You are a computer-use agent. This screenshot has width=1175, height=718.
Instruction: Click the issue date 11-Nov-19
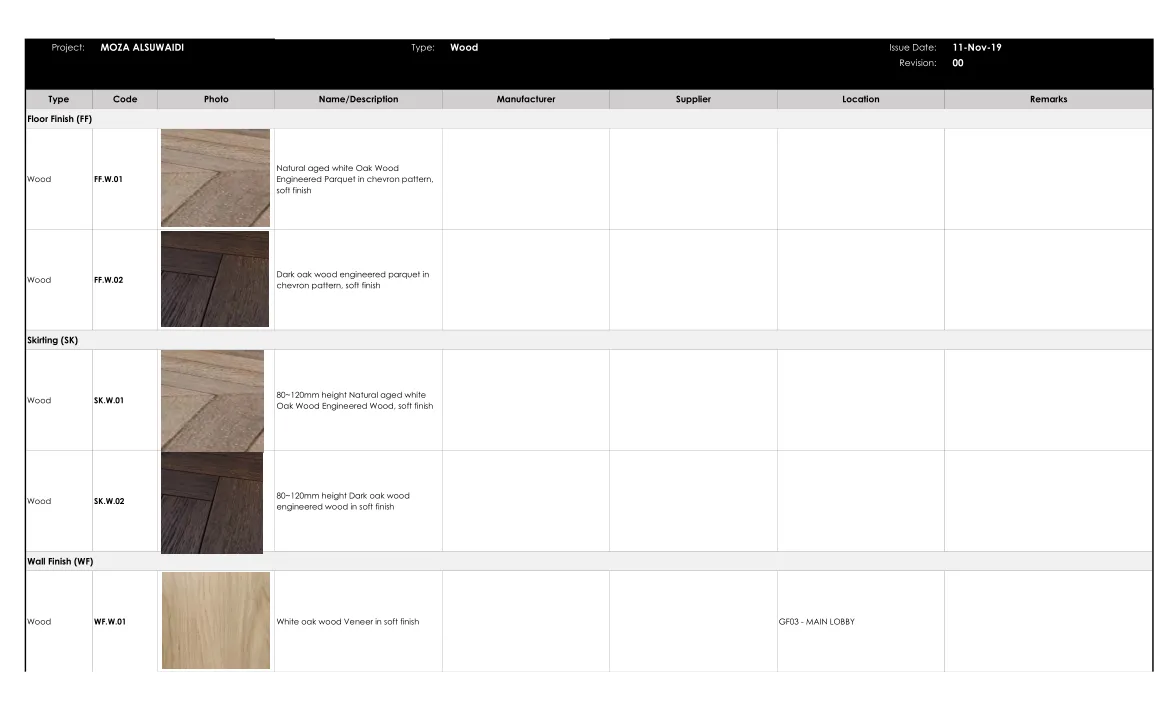[x=976, y=47]
